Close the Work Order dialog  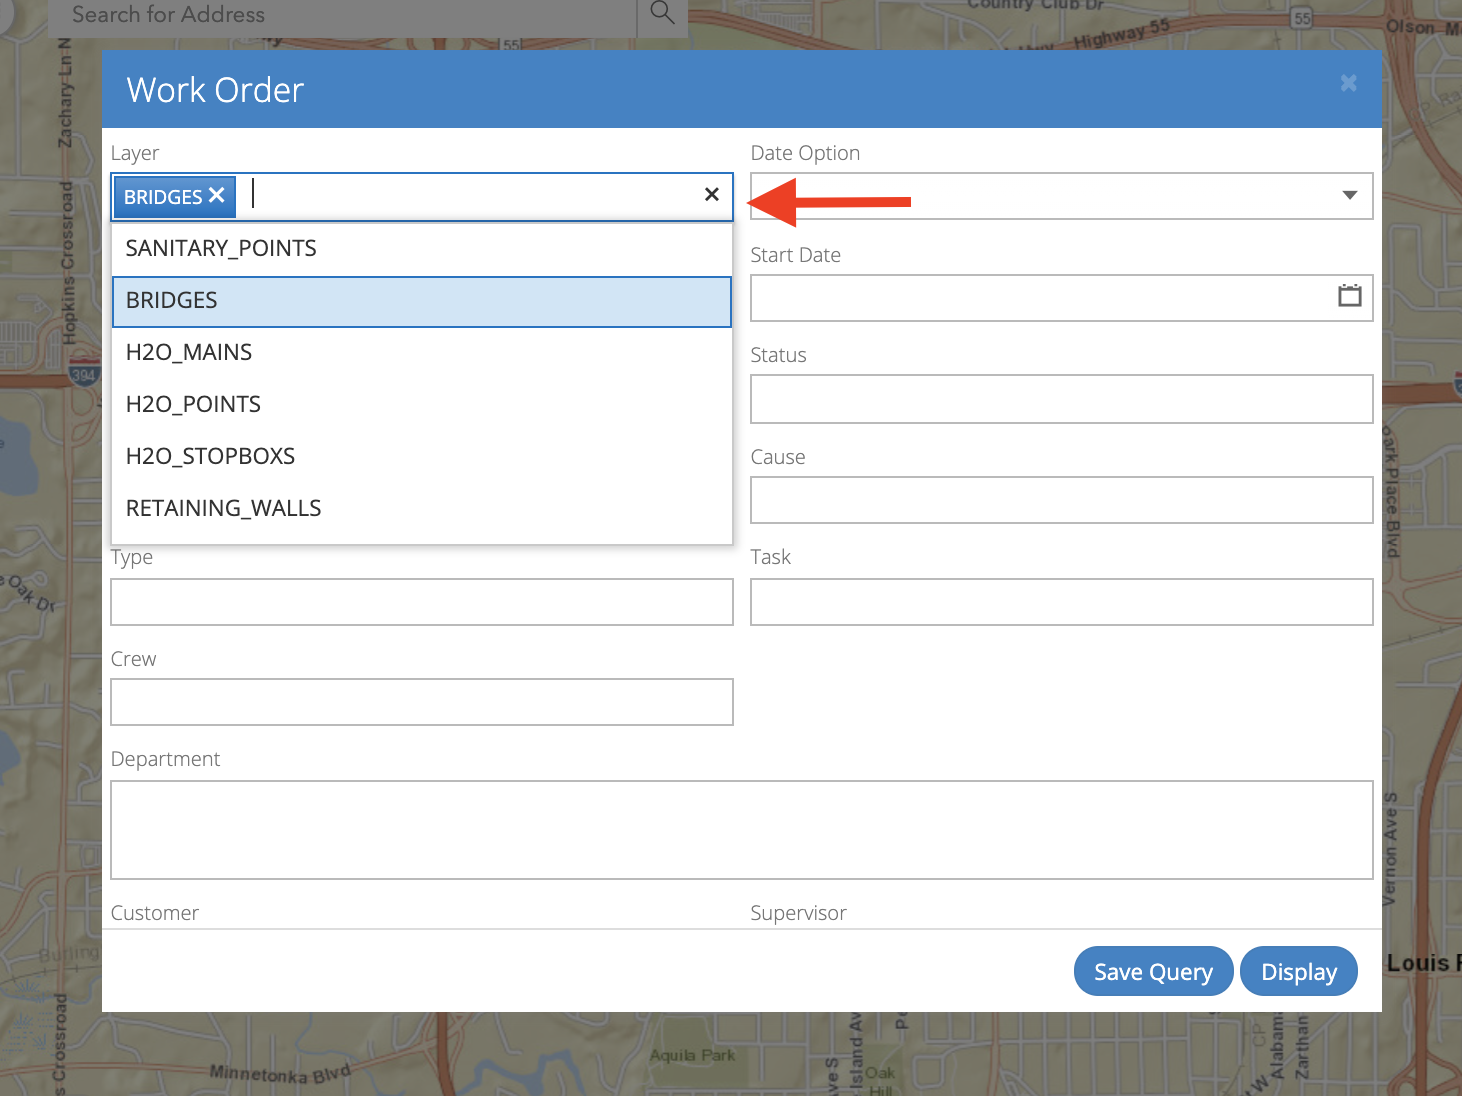(x=1348, y=83)
